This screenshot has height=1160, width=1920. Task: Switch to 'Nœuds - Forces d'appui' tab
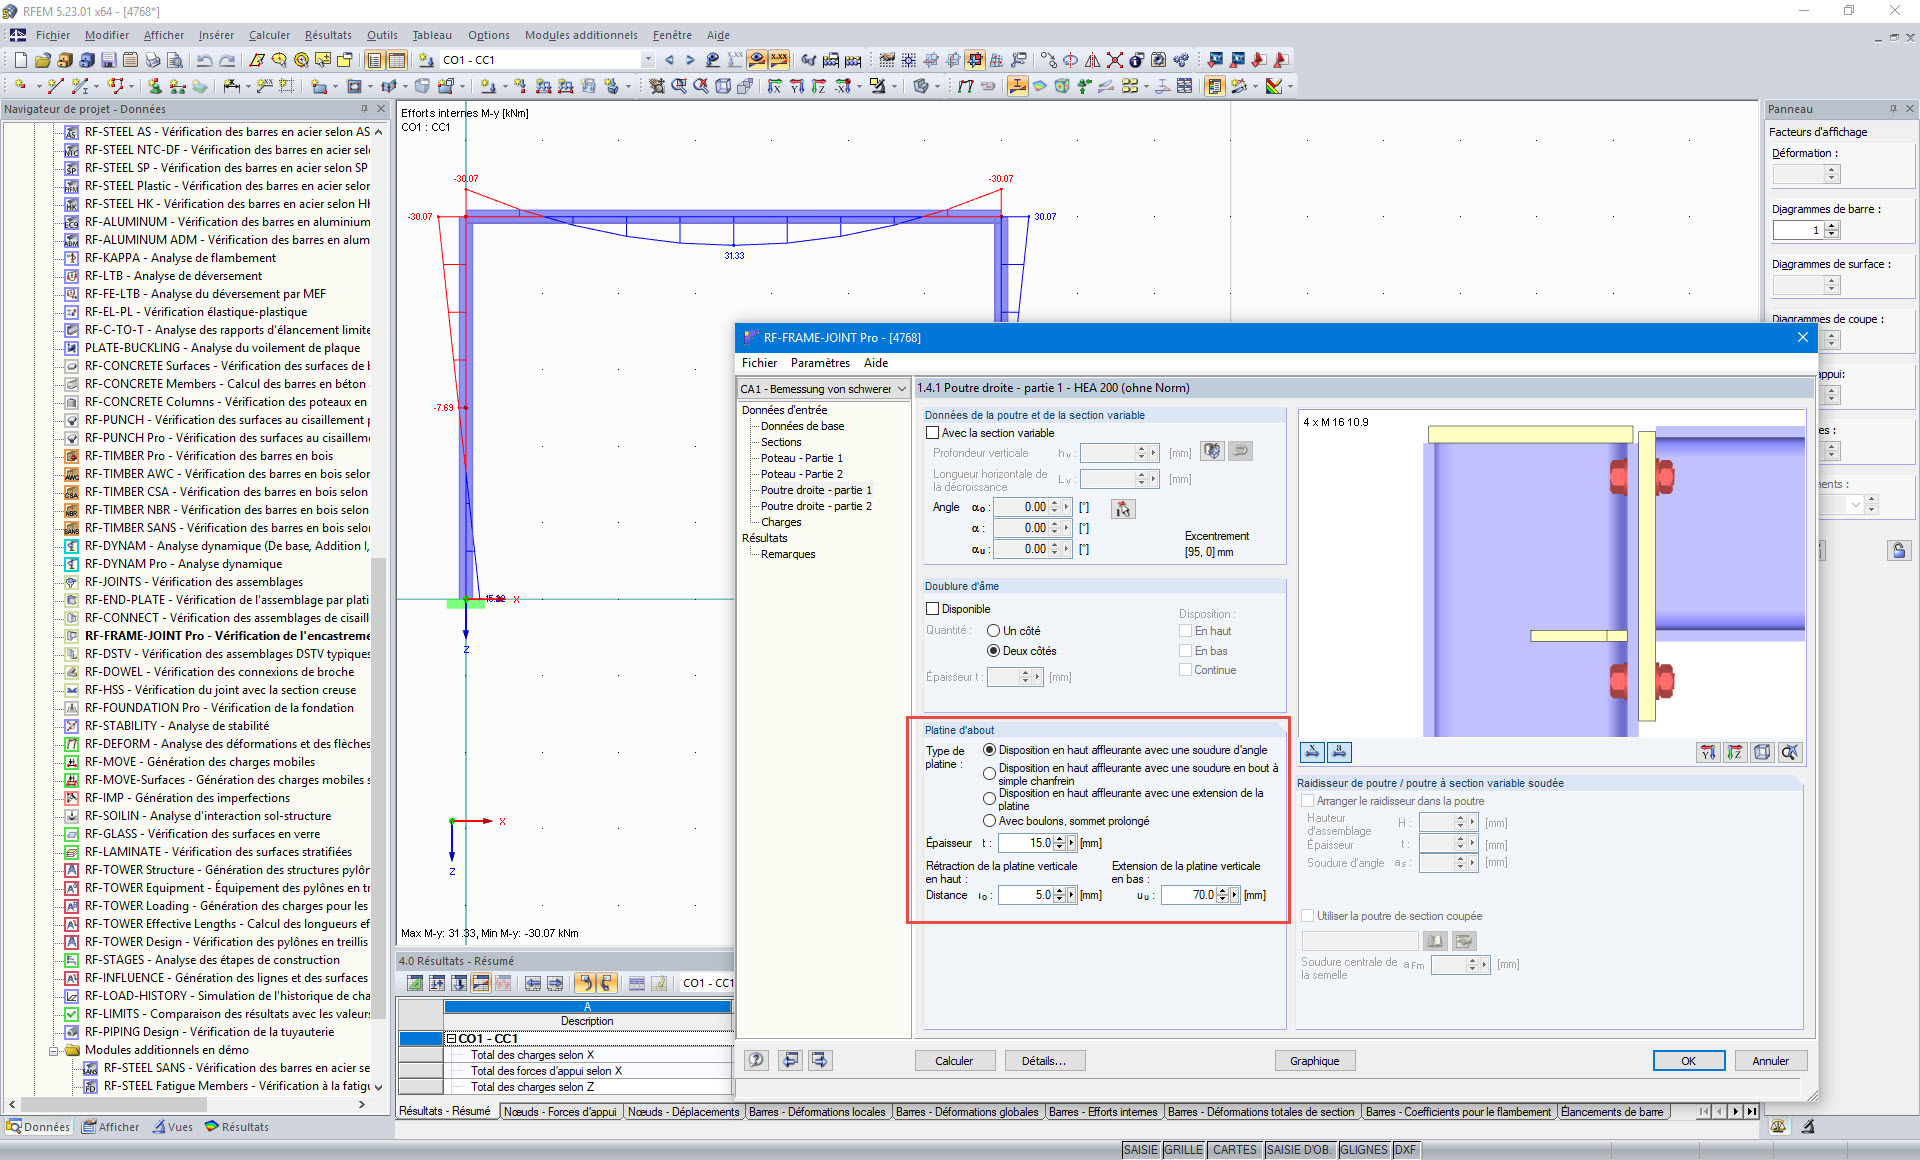(560, 1112)
